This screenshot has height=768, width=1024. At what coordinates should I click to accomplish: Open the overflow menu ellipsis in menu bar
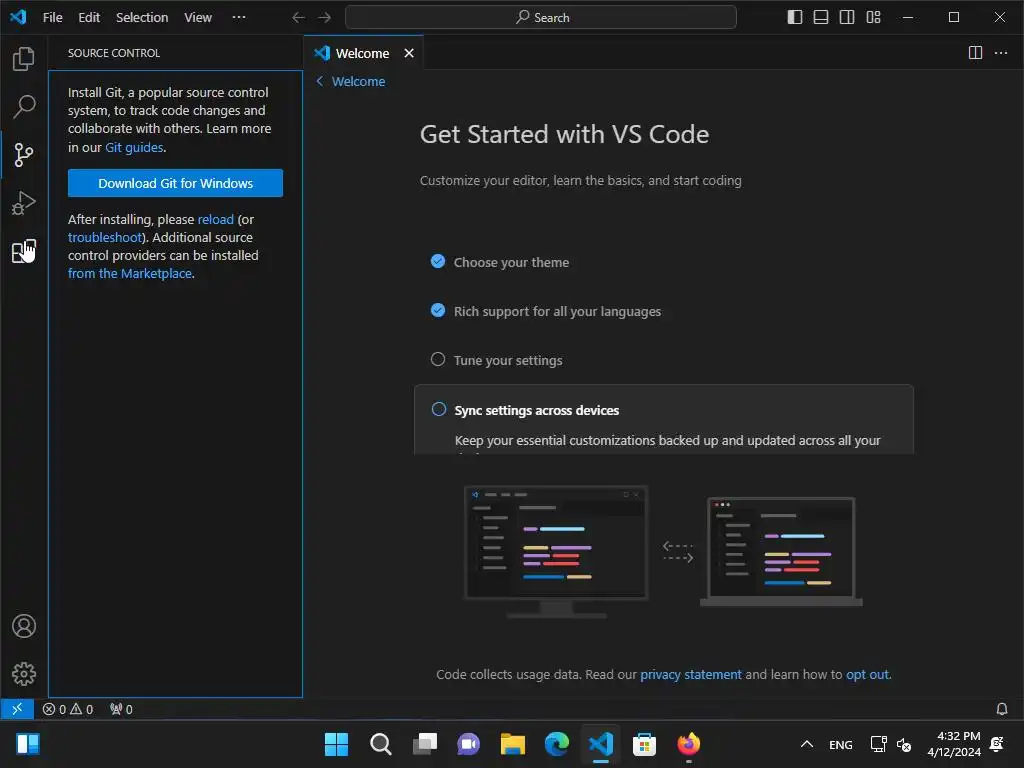point(239,18)
